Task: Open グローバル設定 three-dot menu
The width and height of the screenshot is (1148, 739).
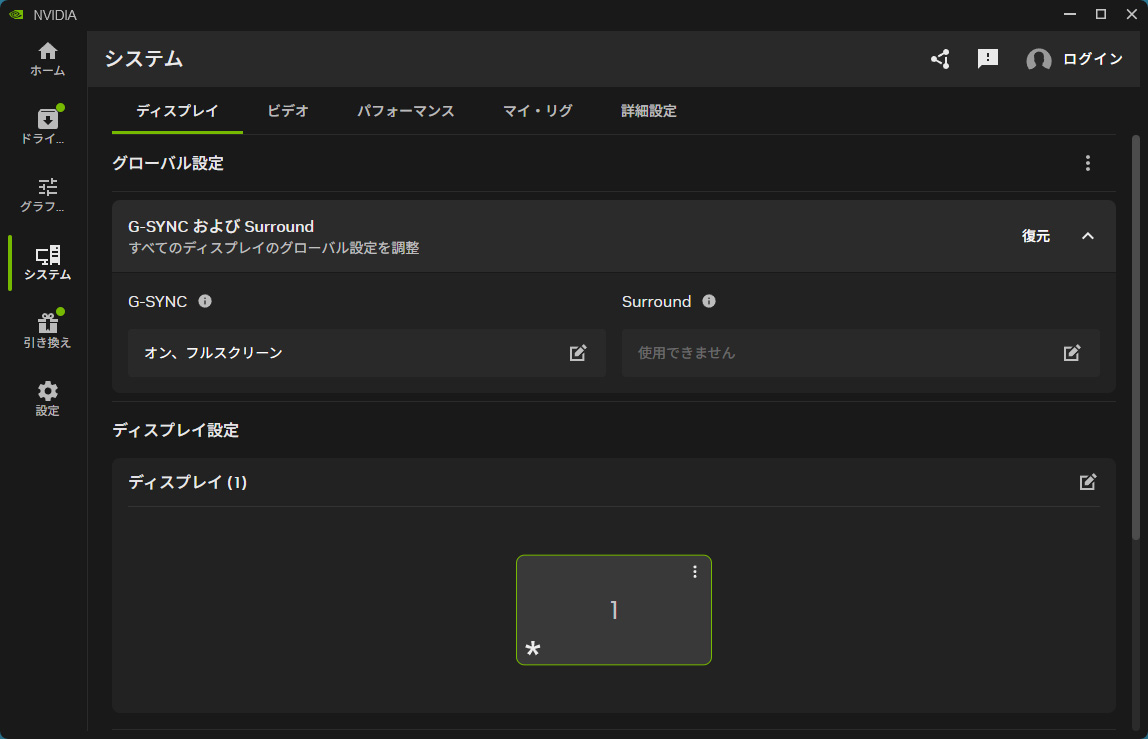Action: click(1087, 163)
